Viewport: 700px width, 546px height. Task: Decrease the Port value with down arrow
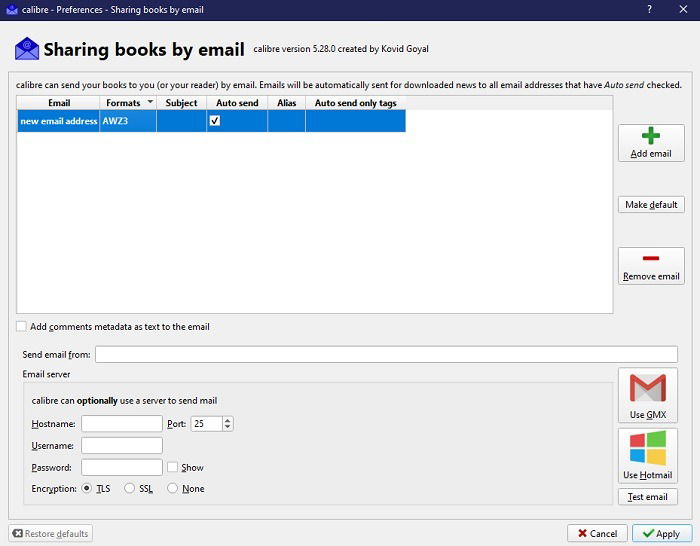(228, 427)
